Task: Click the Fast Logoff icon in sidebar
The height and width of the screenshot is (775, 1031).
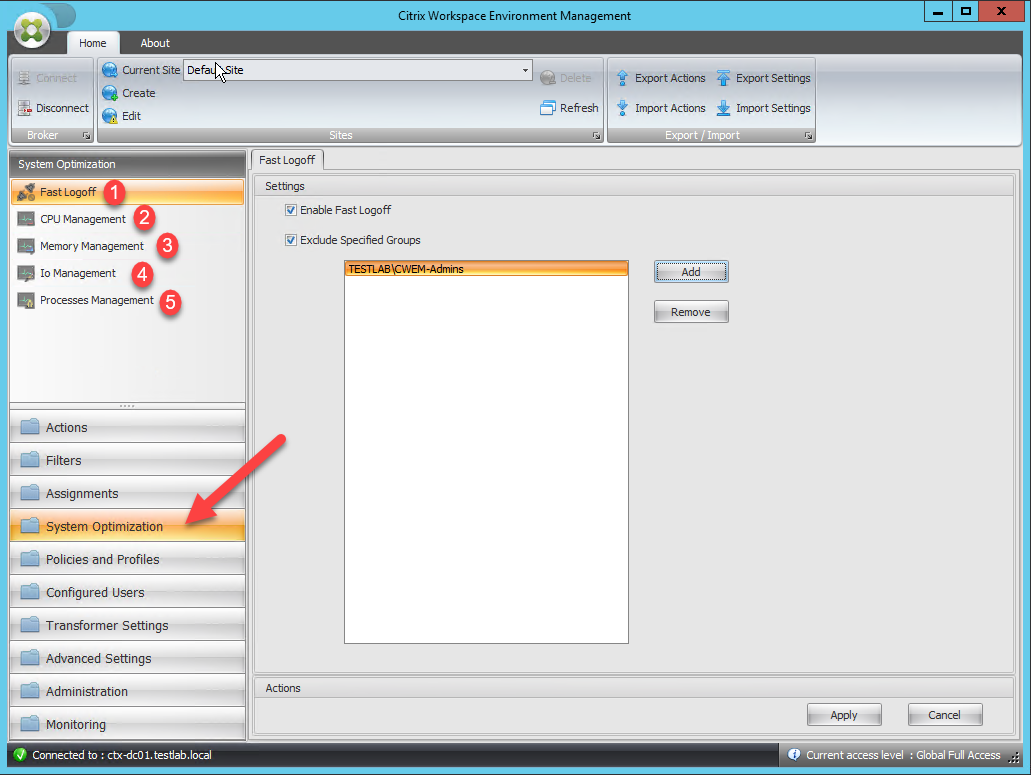Action: 26,192
